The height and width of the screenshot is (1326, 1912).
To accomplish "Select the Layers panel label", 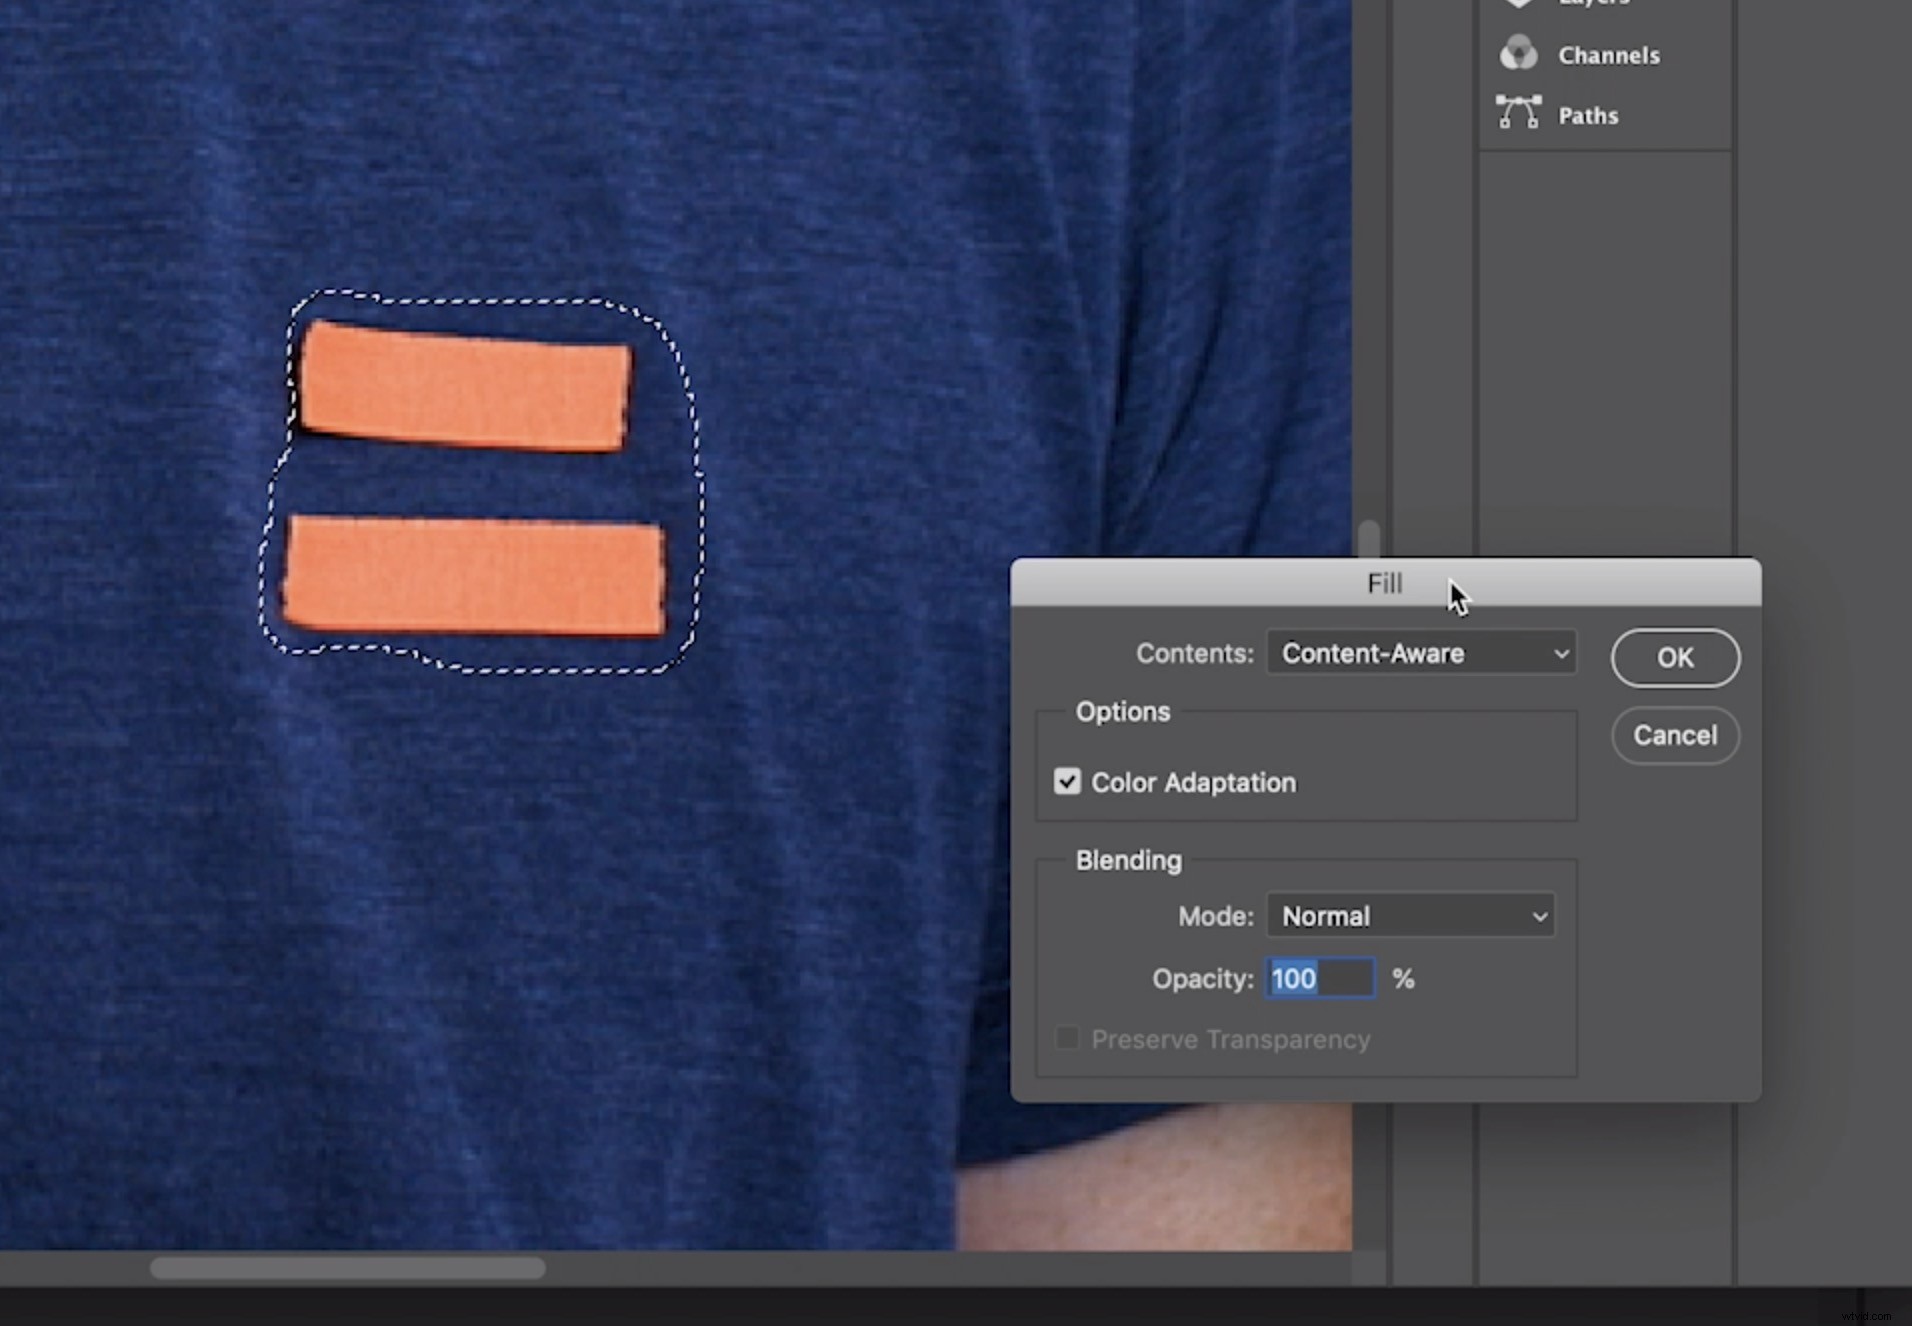I will click(1595, 4).
